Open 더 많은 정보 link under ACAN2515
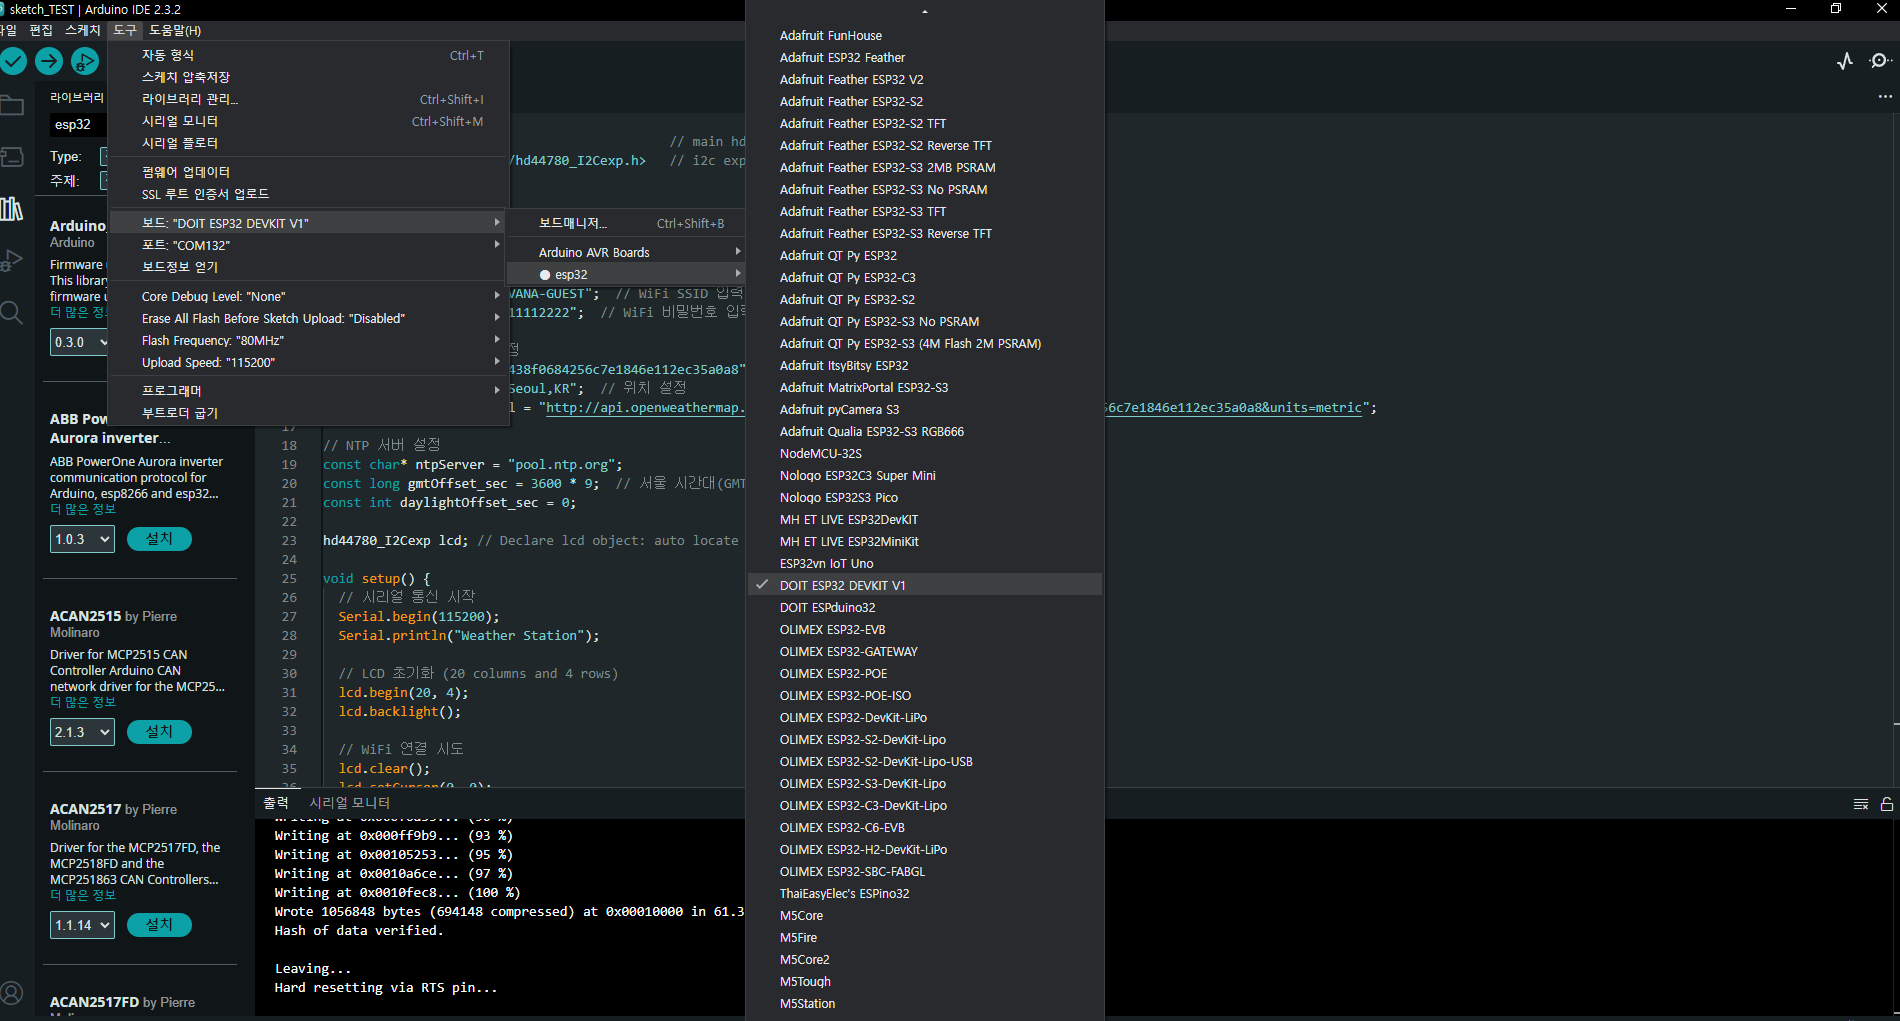Image resolution: width=1900 pixels, height=1021 pixels. pyautogui.click(x=83, y=703)
